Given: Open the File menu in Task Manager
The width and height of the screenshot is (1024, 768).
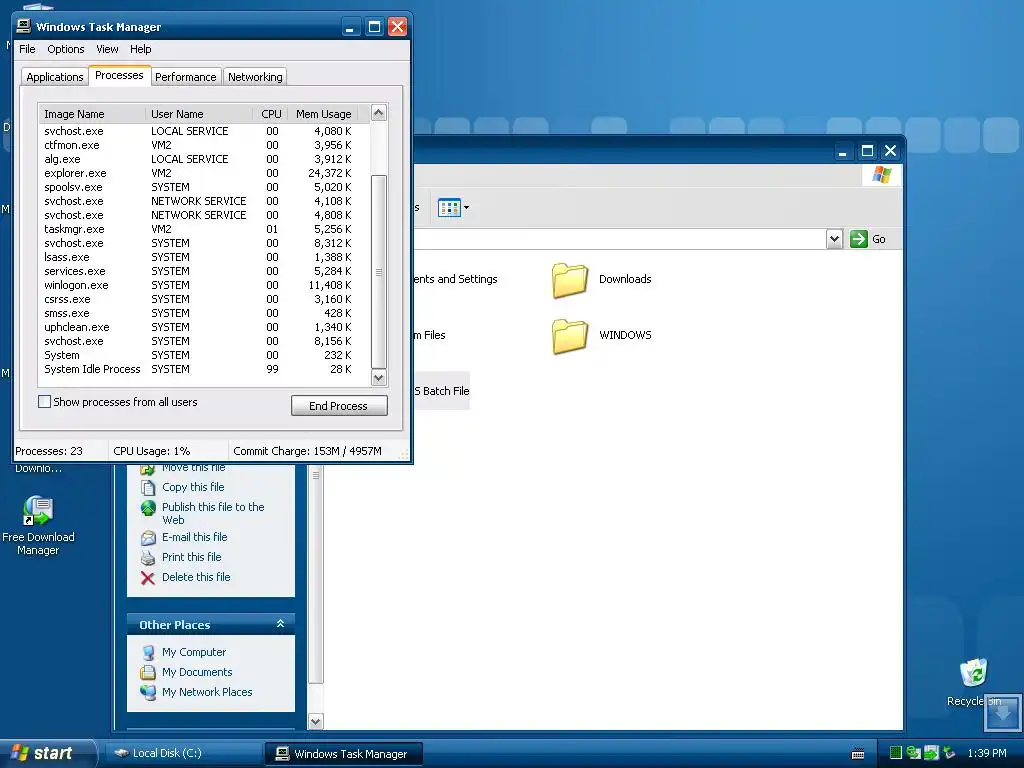Looking at the screenshot, I should click(x=27, y=49).
